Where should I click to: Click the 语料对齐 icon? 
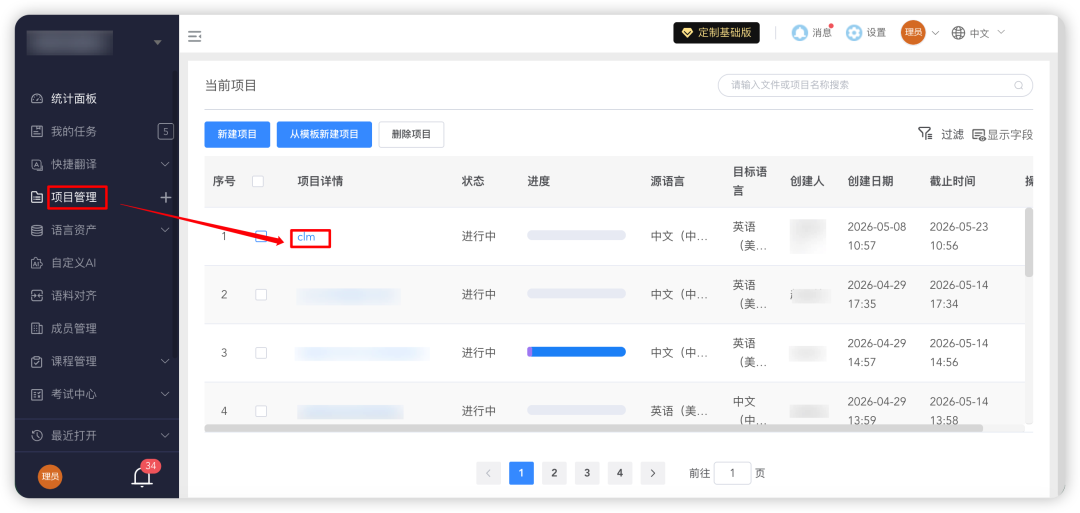[37, 295]
